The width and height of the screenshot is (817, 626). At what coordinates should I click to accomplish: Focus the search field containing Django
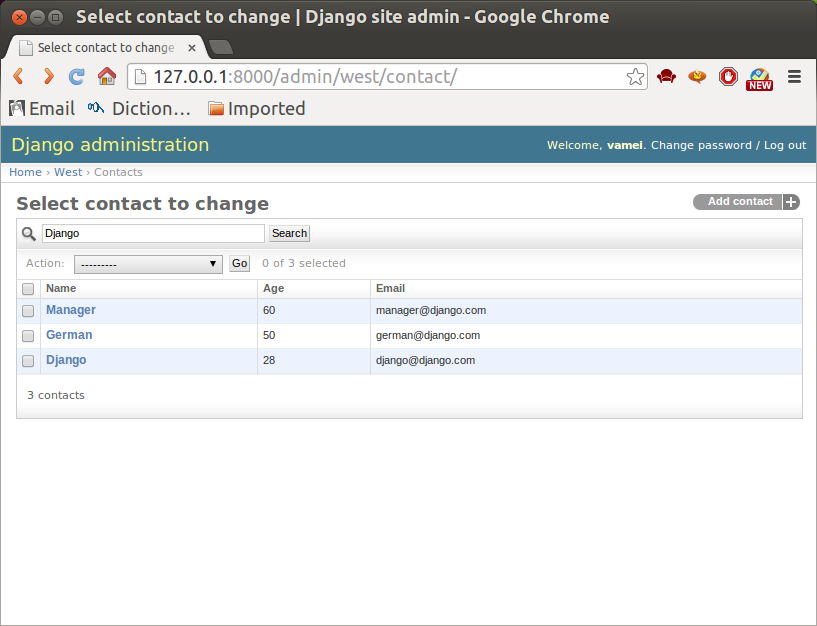pyautogui.click(x=153, y=233)
